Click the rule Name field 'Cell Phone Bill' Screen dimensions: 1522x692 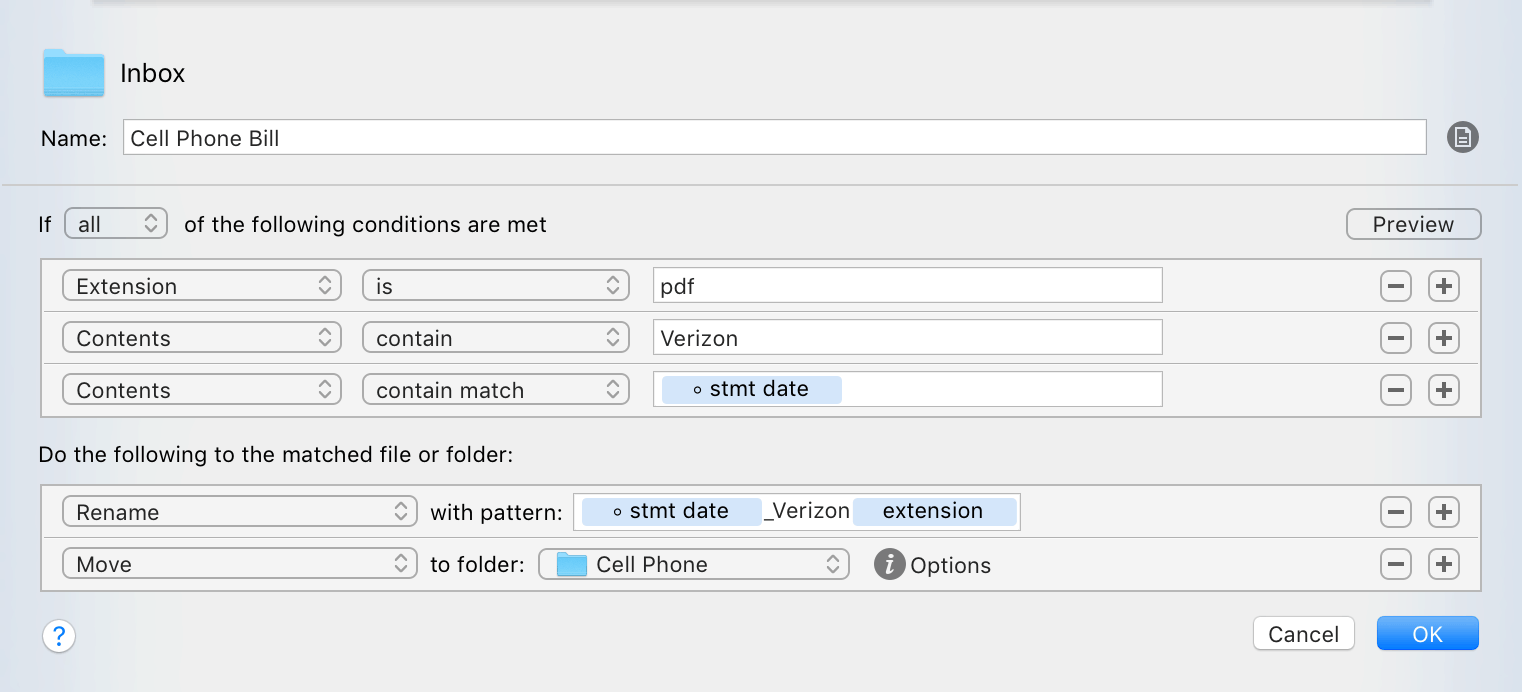[x=775, y=138]
